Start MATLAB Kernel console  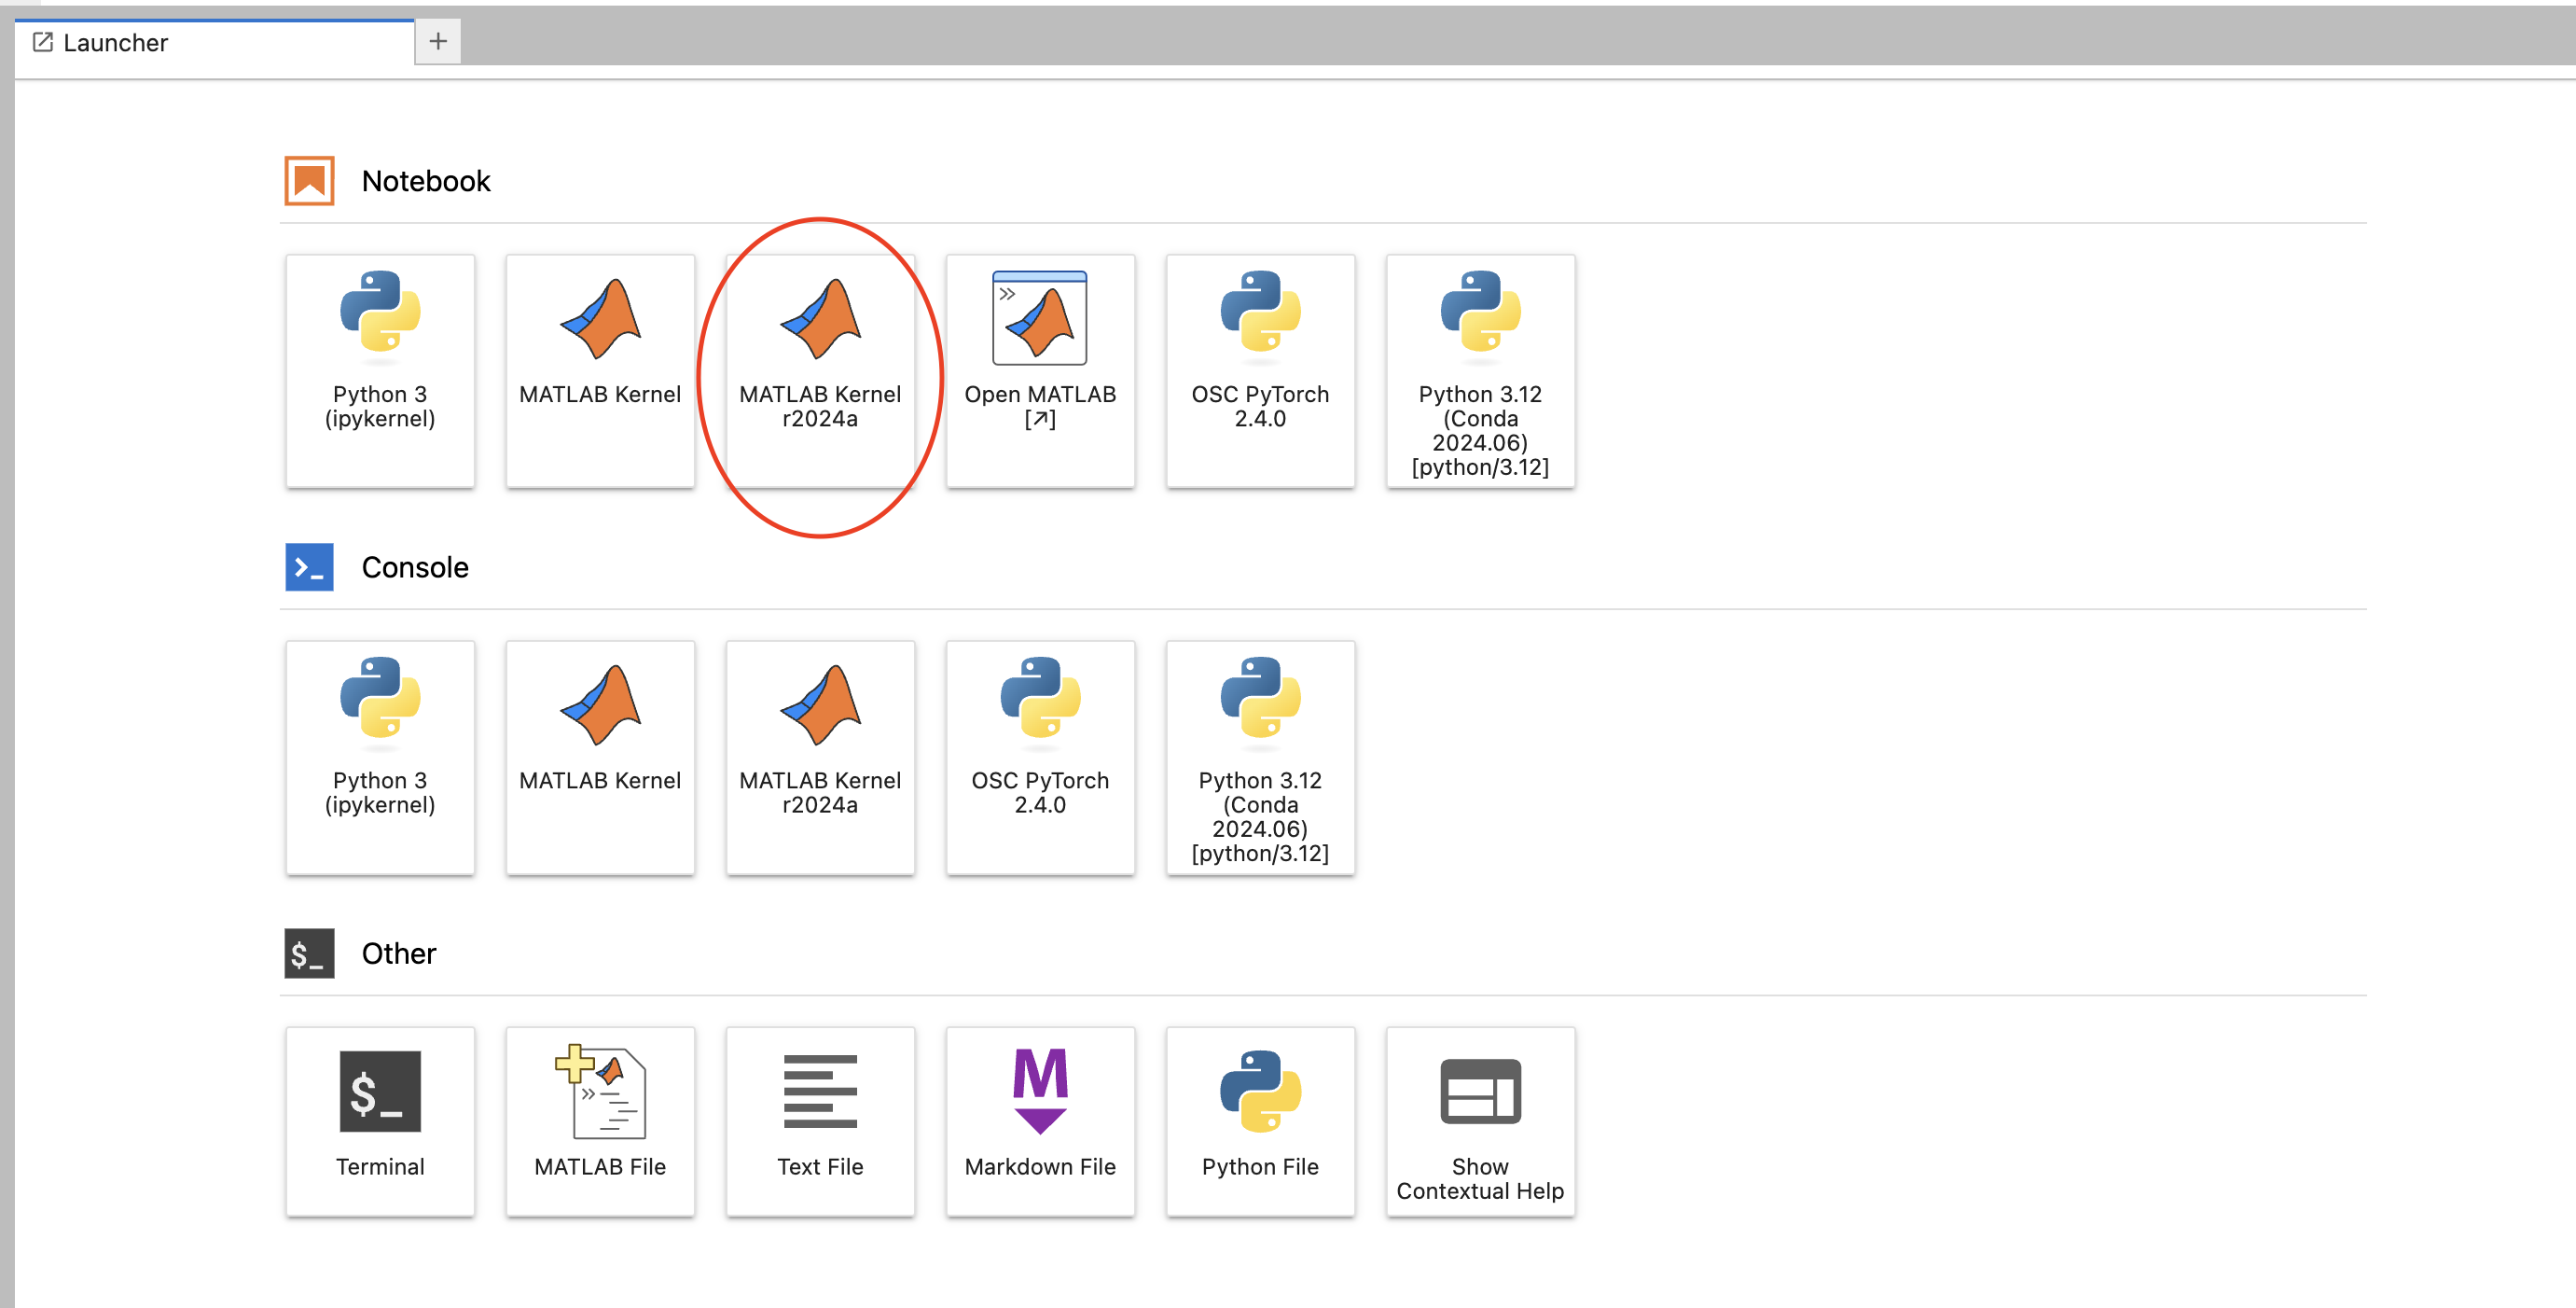point(600,757)
